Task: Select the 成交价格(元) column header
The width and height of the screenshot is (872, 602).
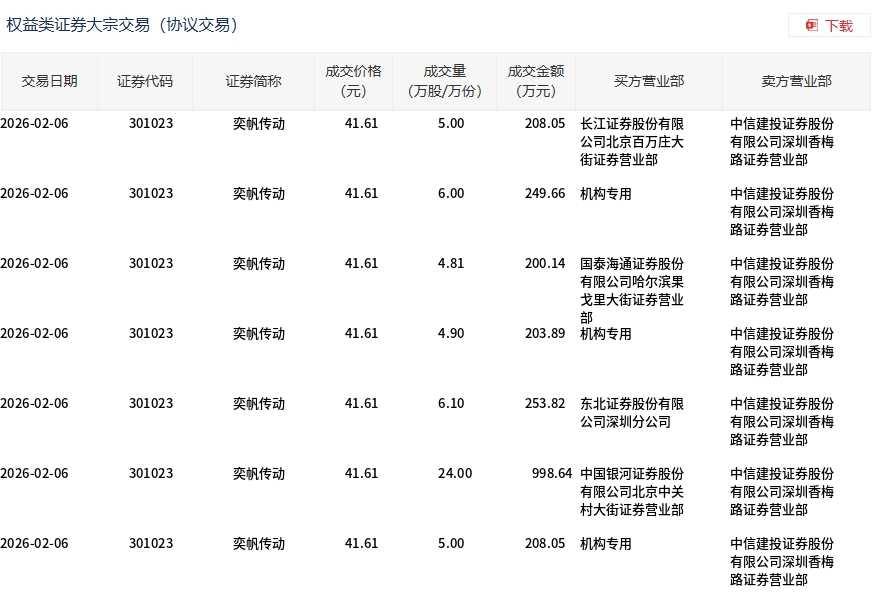Action: coord(353,81)
